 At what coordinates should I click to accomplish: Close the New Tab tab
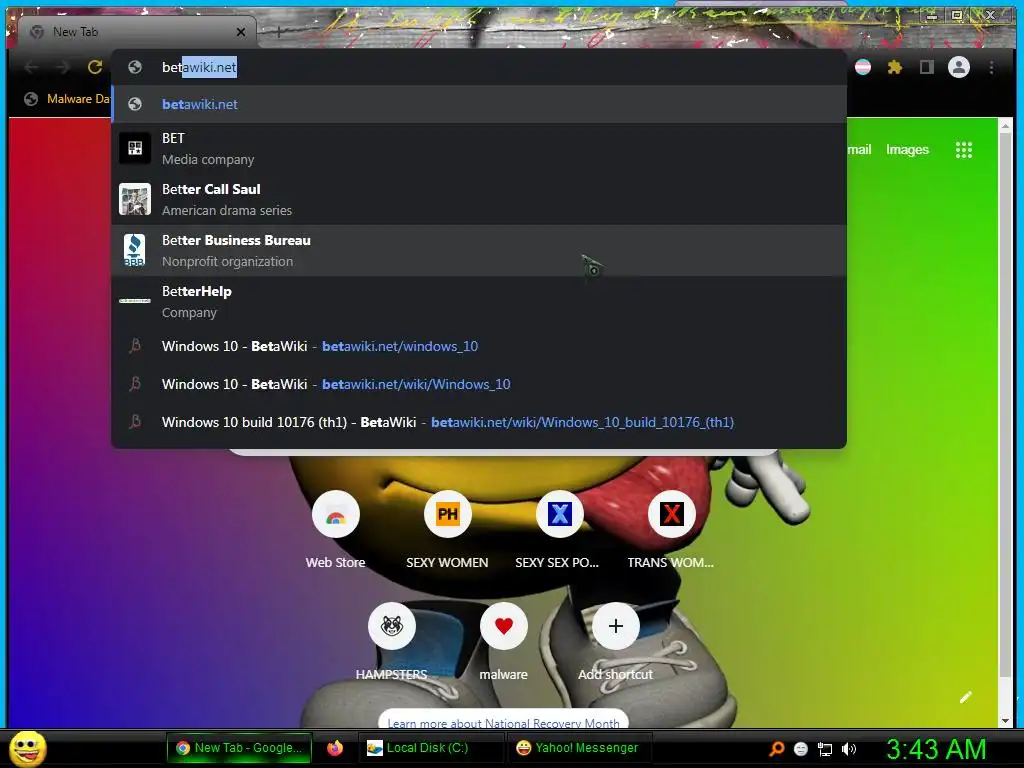tap(241, 31)
